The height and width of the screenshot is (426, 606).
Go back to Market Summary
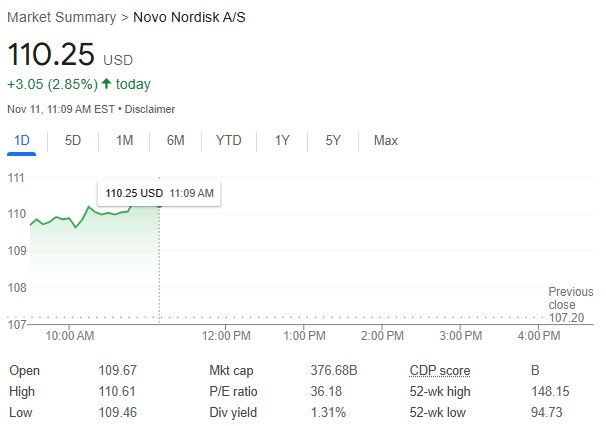tap(61, 17)
